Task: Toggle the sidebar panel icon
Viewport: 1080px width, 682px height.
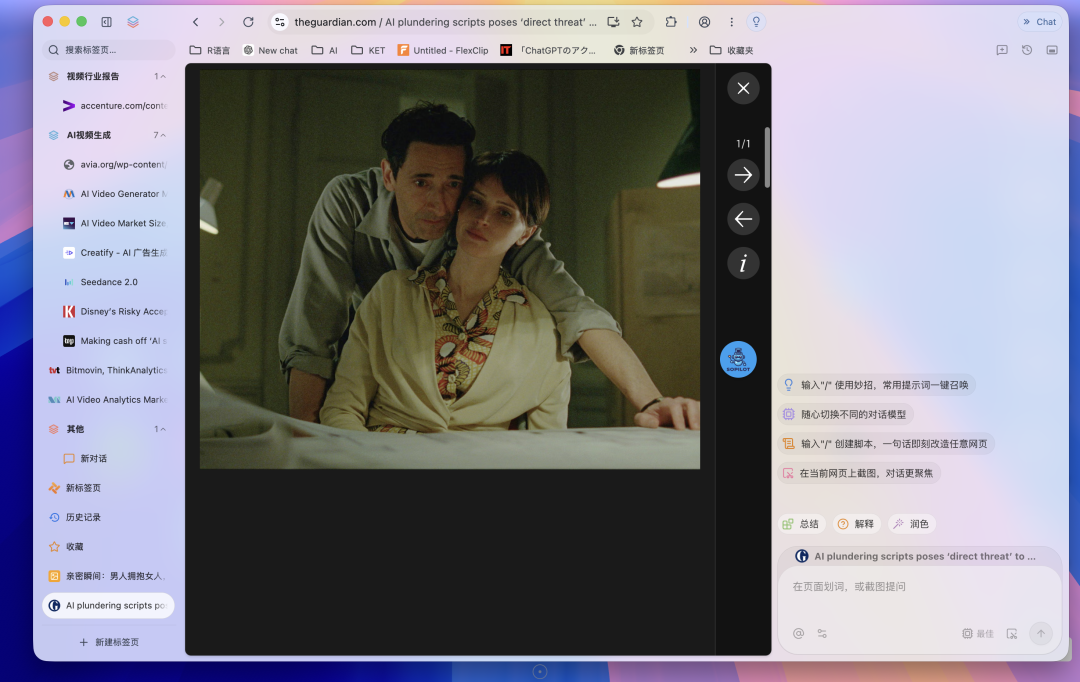Action: (x=106, y=22)
